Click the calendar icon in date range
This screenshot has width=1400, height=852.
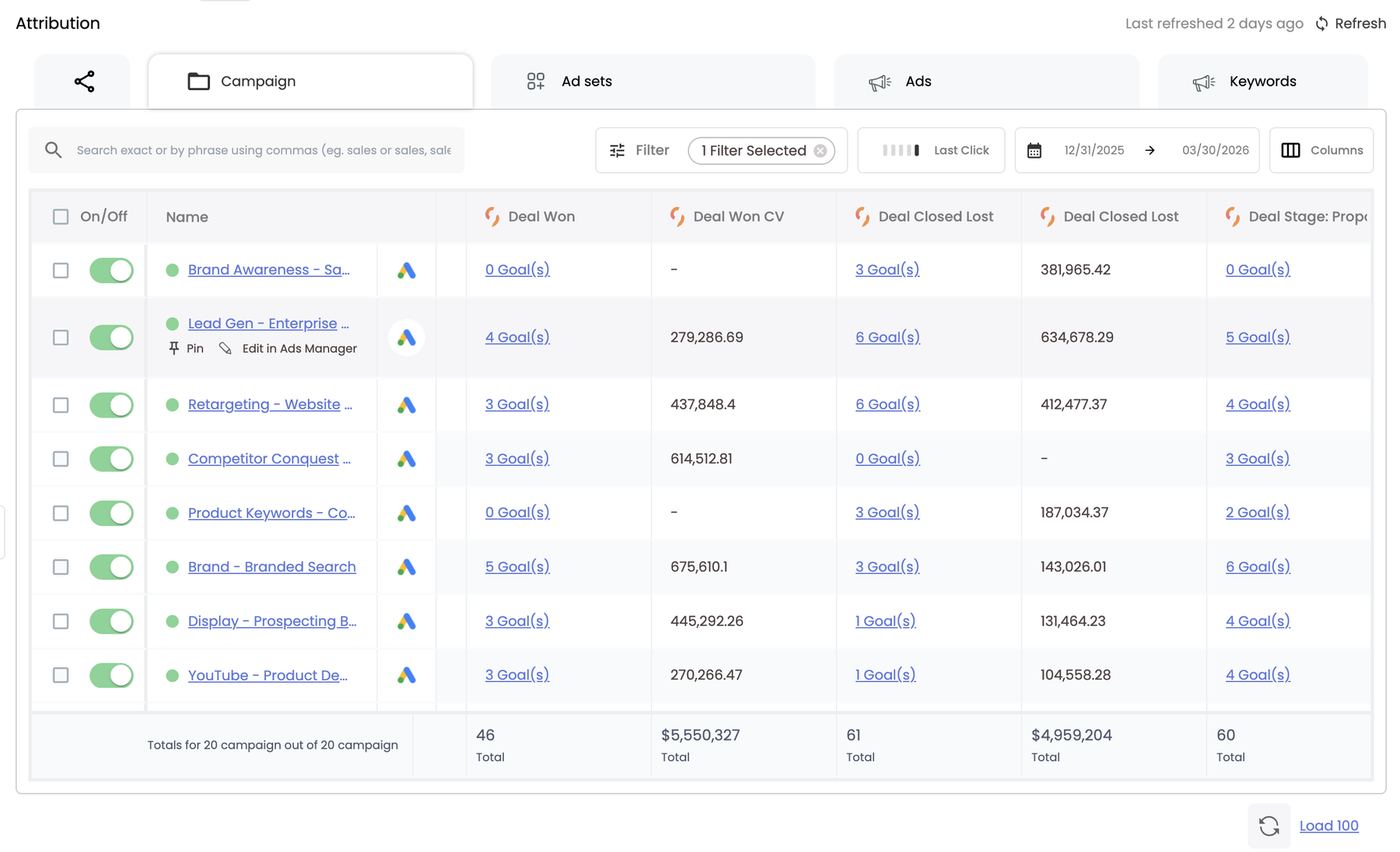click(x=1034, y=150)
